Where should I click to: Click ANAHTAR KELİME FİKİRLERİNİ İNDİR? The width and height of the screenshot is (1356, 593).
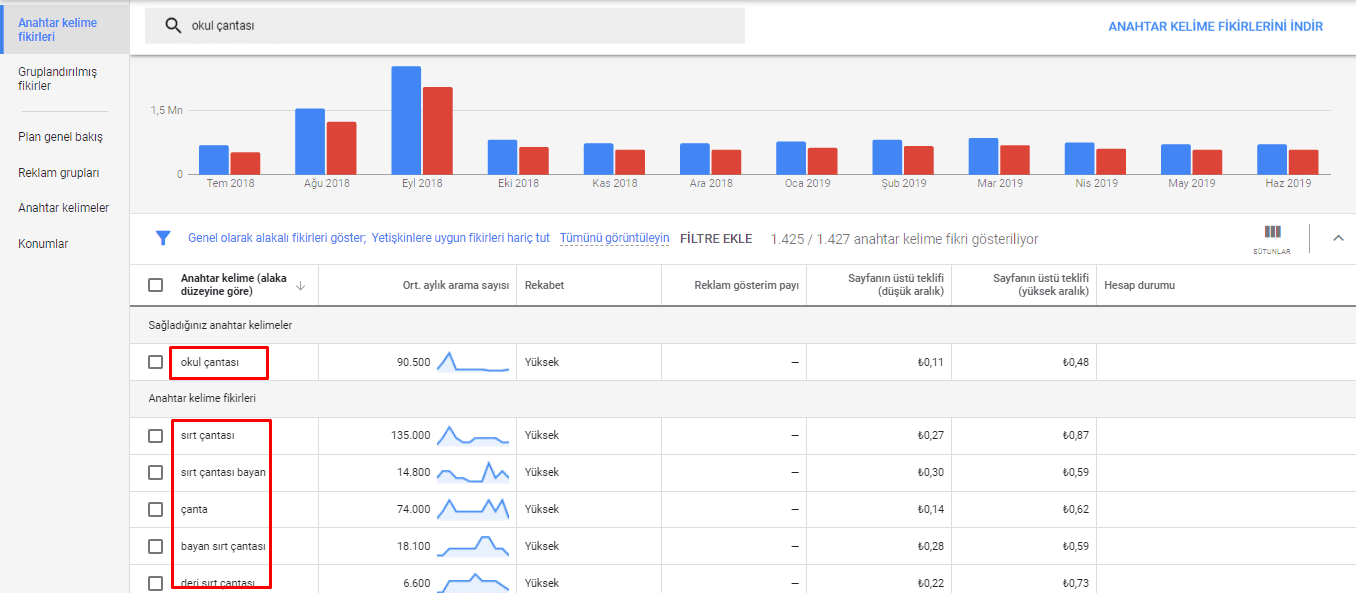pyautogui.click(x=1215, y=27)
